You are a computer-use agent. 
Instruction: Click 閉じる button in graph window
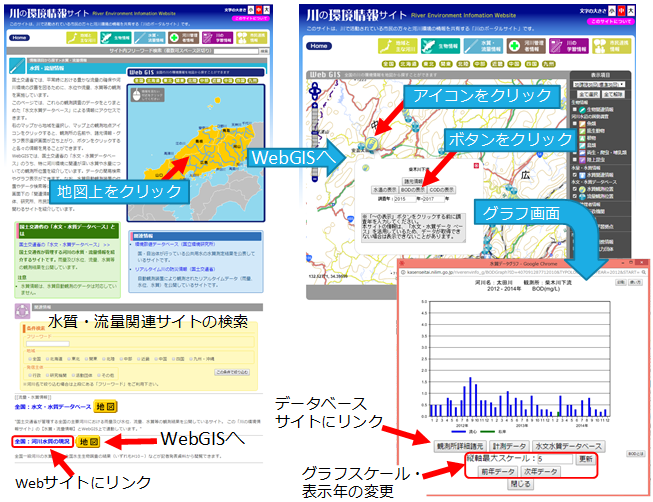coord(521,484)
